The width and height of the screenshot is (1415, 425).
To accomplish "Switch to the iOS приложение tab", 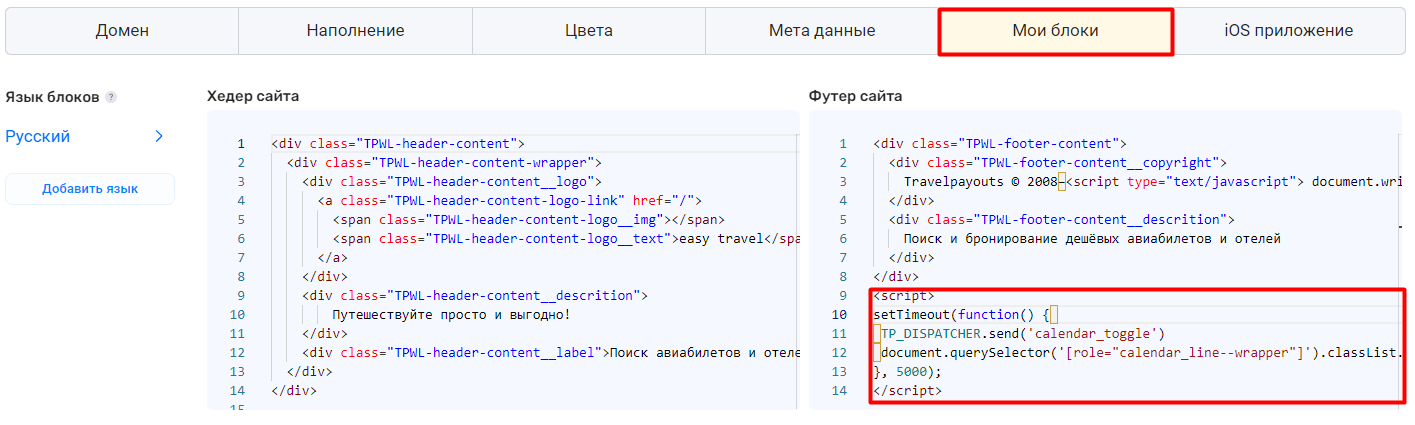I will [x=1288, y=31].
